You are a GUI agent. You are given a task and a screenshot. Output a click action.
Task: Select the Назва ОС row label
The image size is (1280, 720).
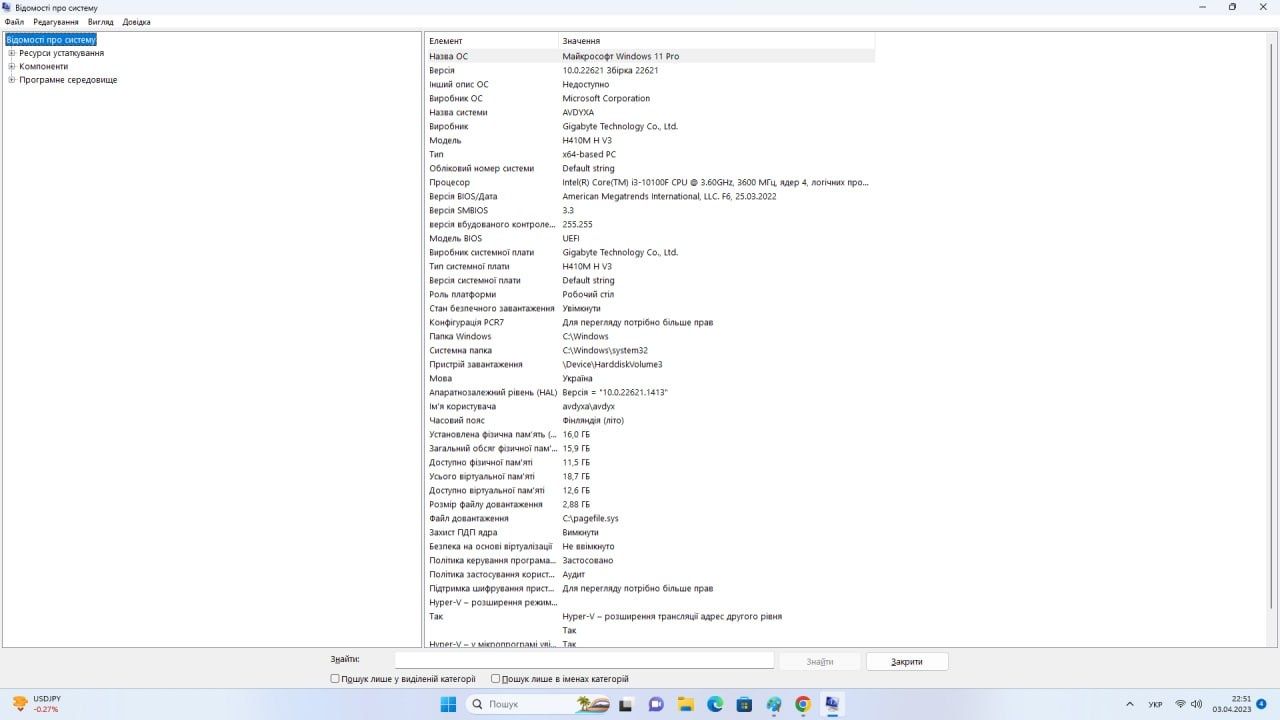[x=448, y=56]
